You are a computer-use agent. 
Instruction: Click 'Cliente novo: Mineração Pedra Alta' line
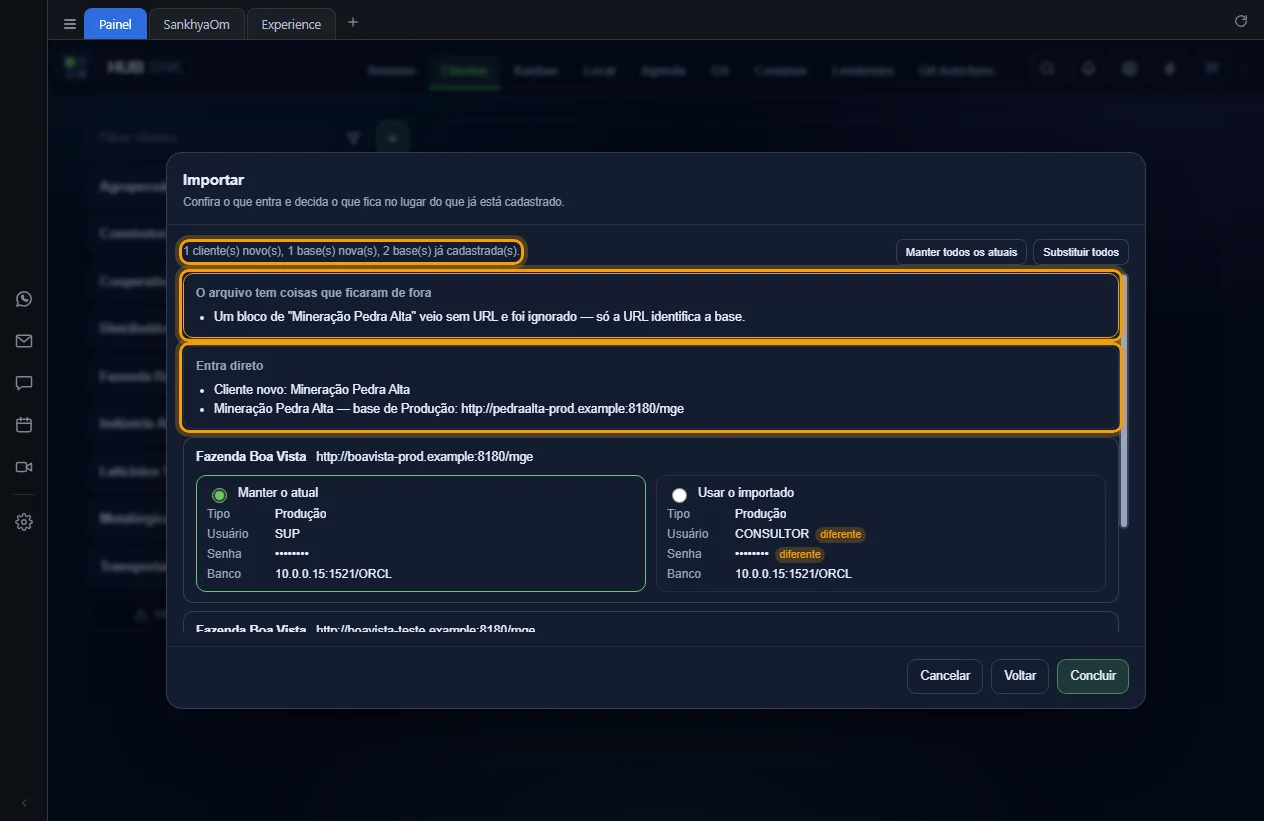tap(312, 389)
